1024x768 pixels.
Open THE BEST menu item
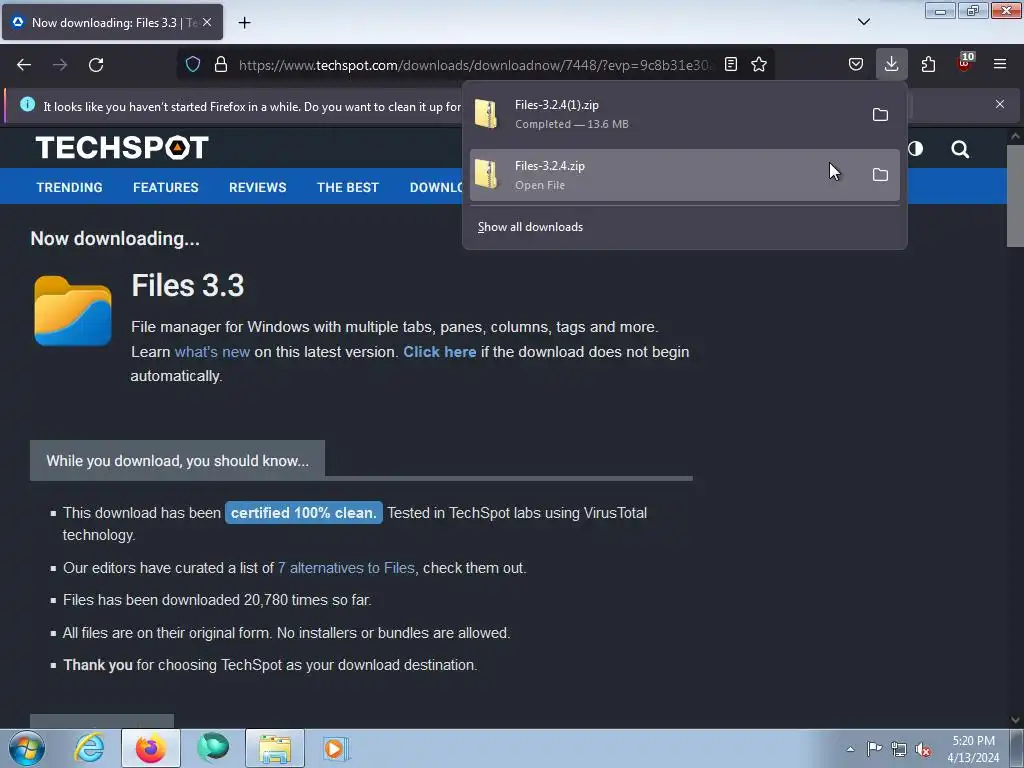point(347,187)
